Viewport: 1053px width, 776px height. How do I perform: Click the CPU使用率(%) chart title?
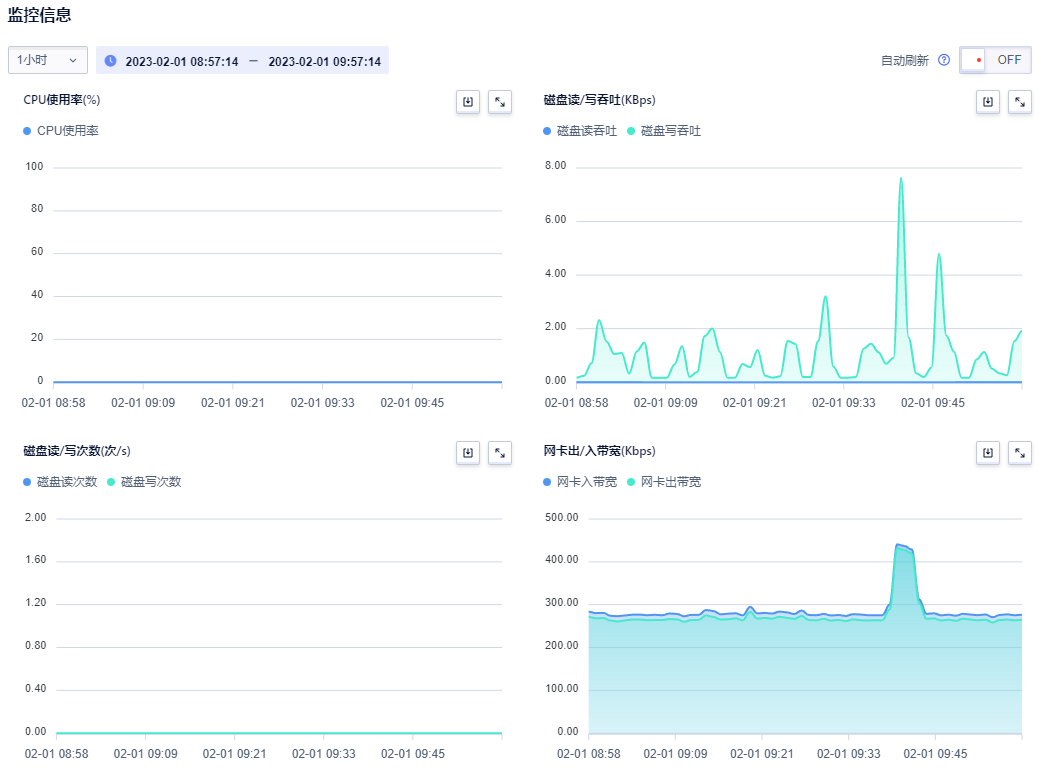(x=62, y=100)
